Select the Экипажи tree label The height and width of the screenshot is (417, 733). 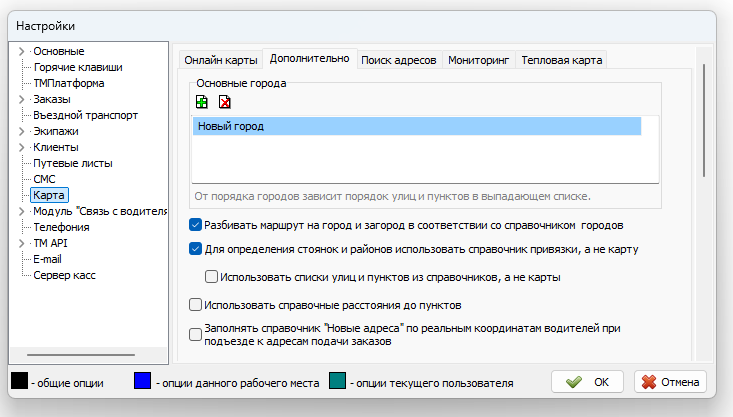(x=56, y=131)
